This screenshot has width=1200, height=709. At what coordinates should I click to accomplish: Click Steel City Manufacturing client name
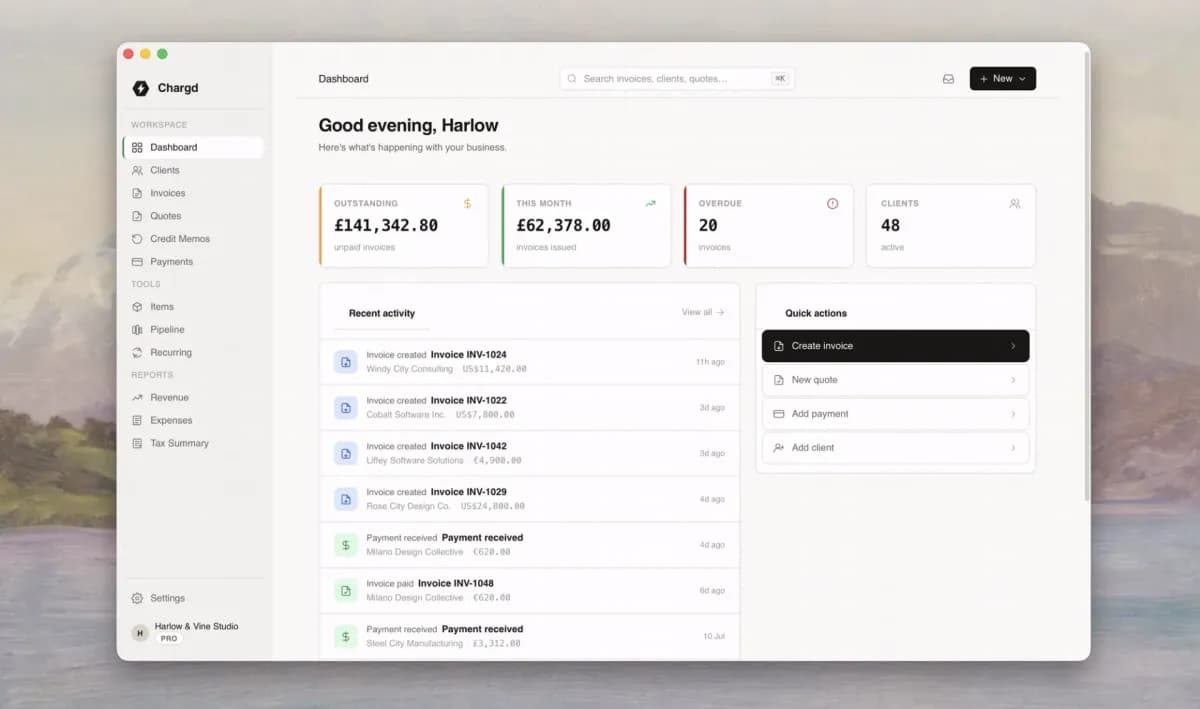tap(414, 644)
